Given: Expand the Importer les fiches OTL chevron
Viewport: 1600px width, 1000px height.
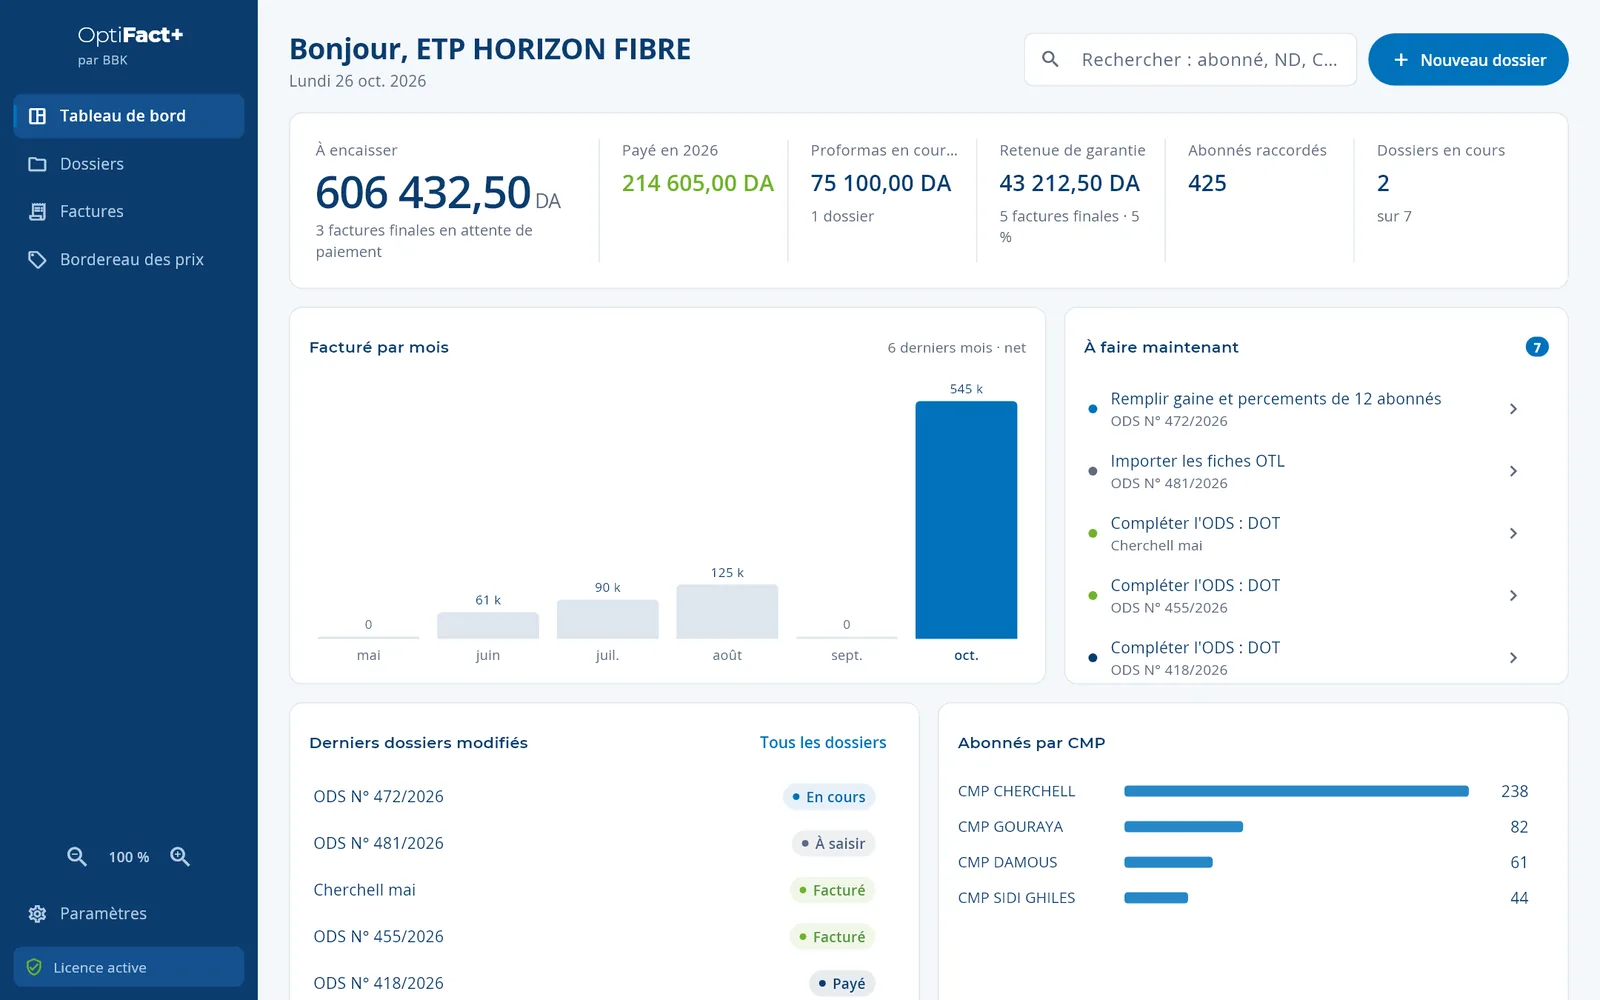Looking at the screenshot, I should click(x=1513, y=471).
